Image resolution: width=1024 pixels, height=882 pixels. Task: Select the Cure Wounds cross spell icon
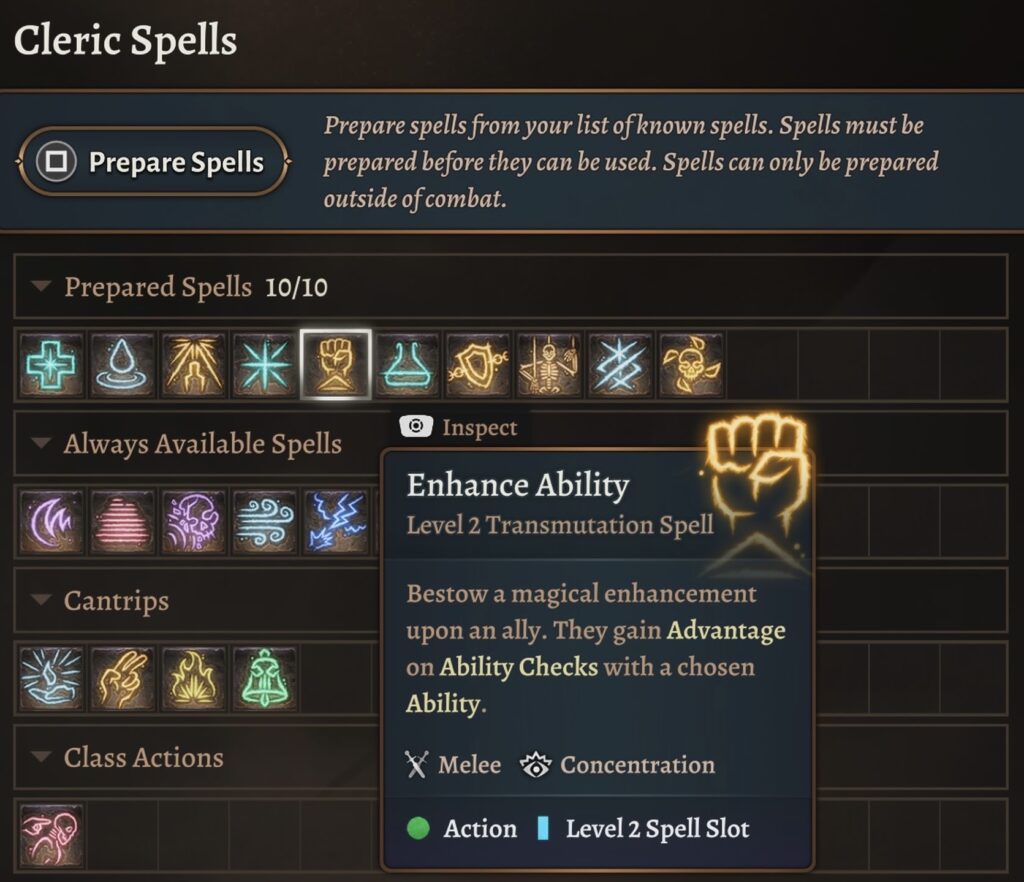point(52,365)
